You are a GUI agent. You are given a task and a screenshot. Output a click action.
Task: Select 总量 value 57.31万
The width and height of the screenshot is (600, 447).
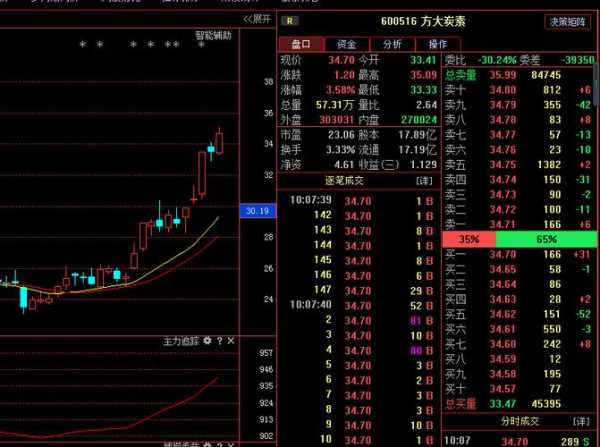click(335, 105)
